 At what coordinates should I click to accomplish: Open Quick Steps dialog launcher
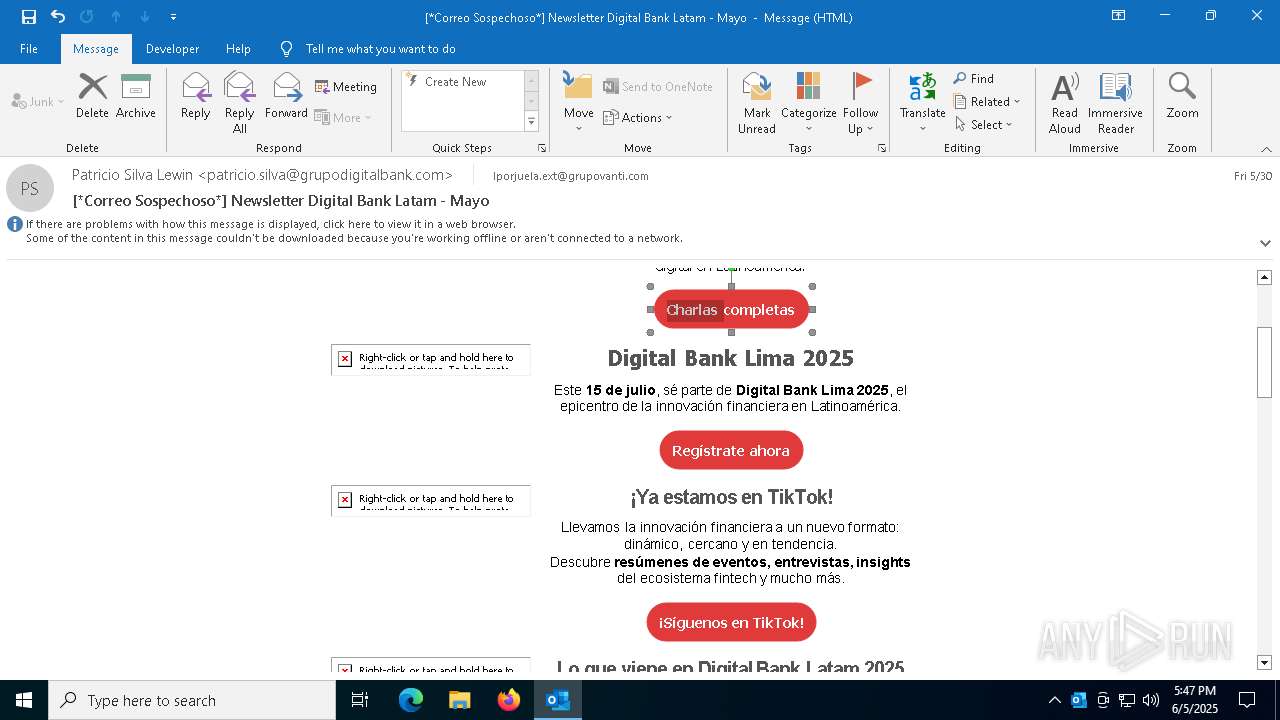[542, 148]
